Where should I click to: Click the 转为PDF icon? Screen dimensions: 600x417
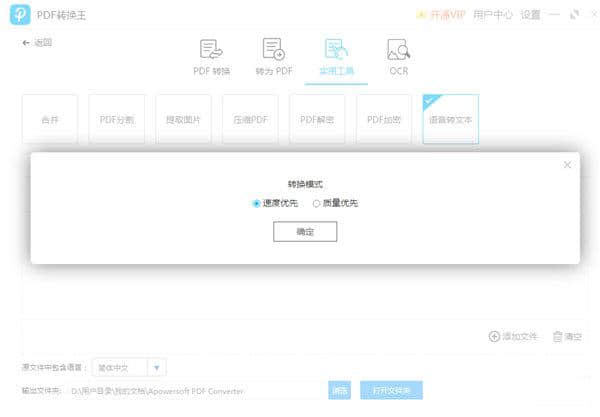click(x=273, y=50)
